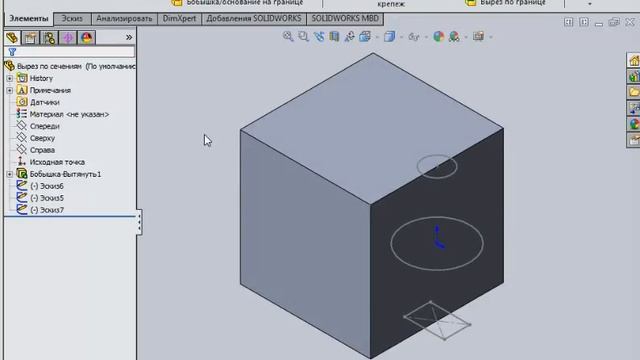This screenshot has height=360, width=640.
Task: Open the Display Style dropdown arrow
Action: coord(401,37)
